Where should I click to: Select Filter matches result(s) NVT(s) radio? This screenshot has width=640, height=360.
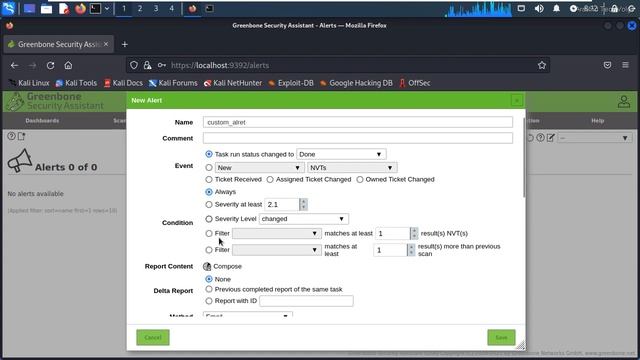pyautogui.click(x=209, y=233)
